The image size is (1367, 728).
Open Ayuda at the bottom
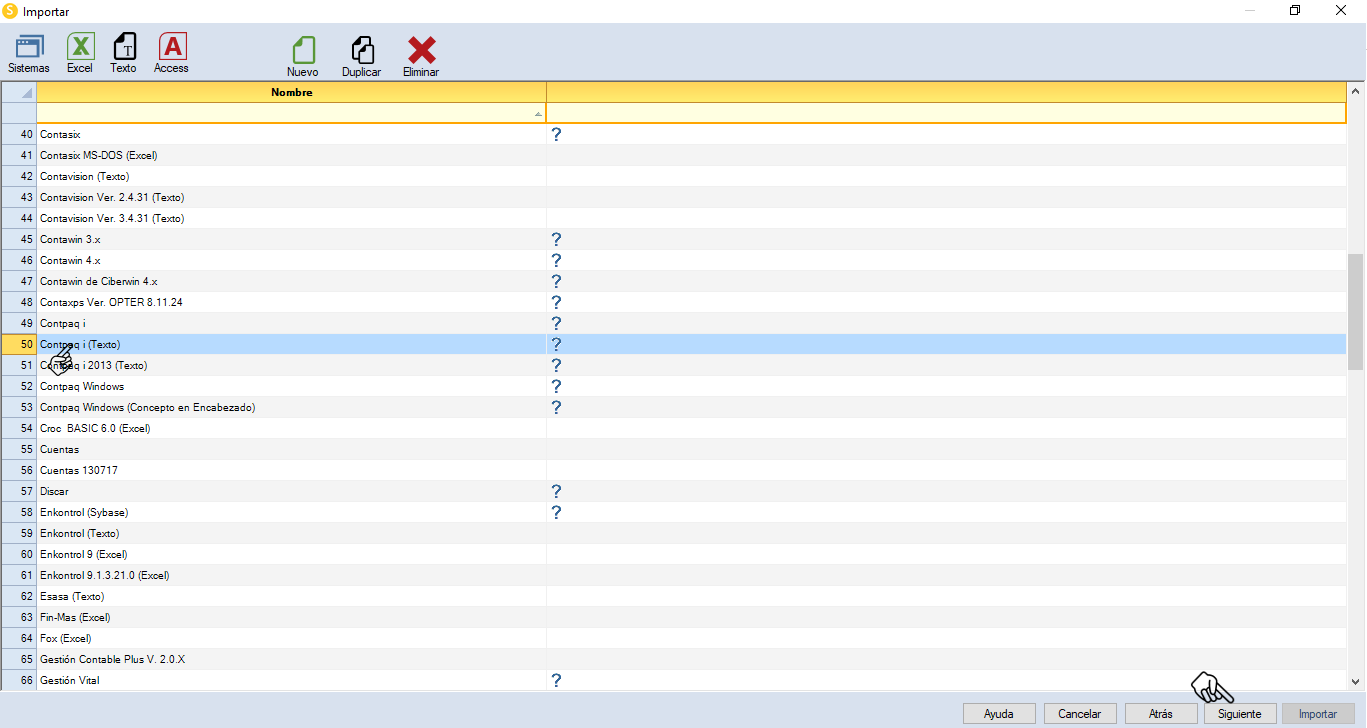tap(999, 714)
